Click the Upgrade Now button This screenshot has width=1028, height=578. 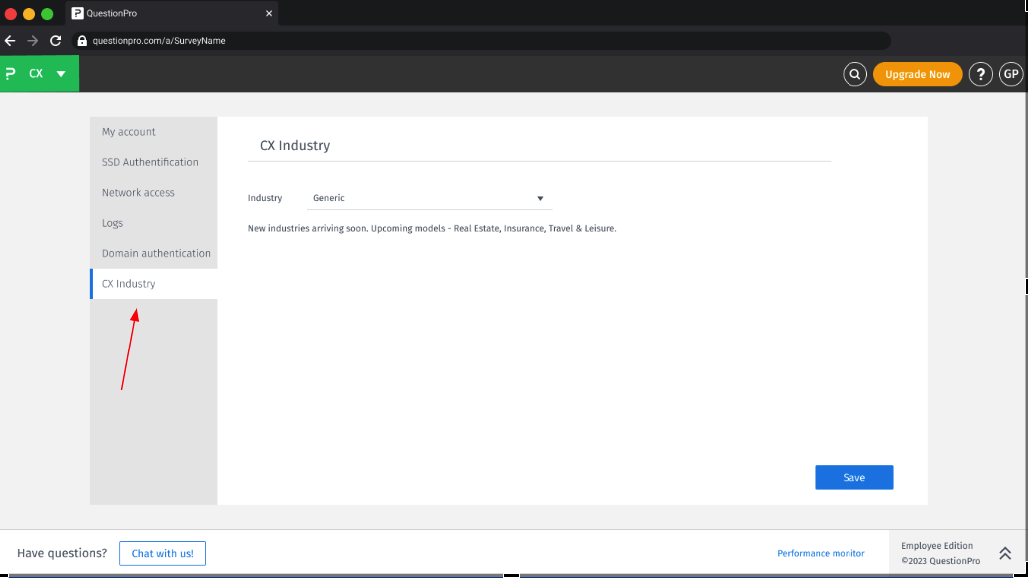[x=917, y=74]
